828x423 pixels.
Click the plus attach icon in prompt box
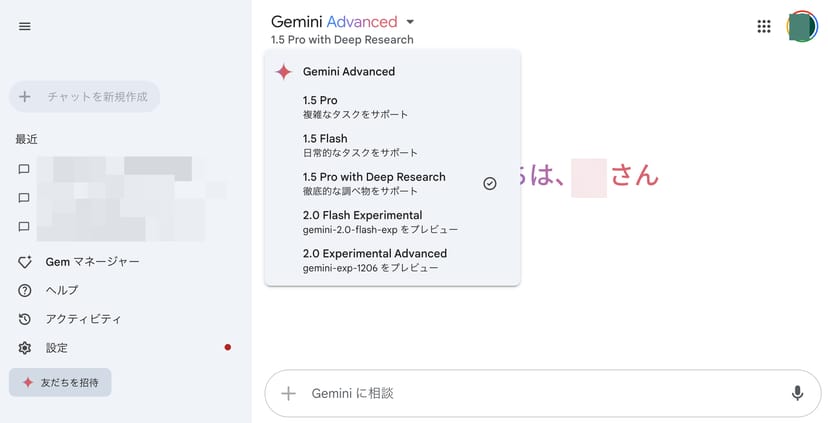289,393
